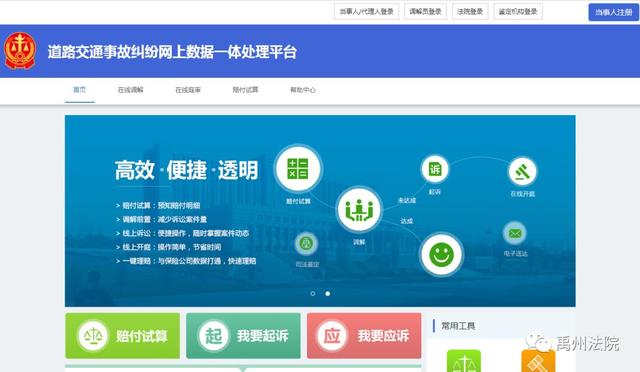640x372 pixels.
Task: Click the 电子送达 envelope icon in banner
Action: pos(515,234)
